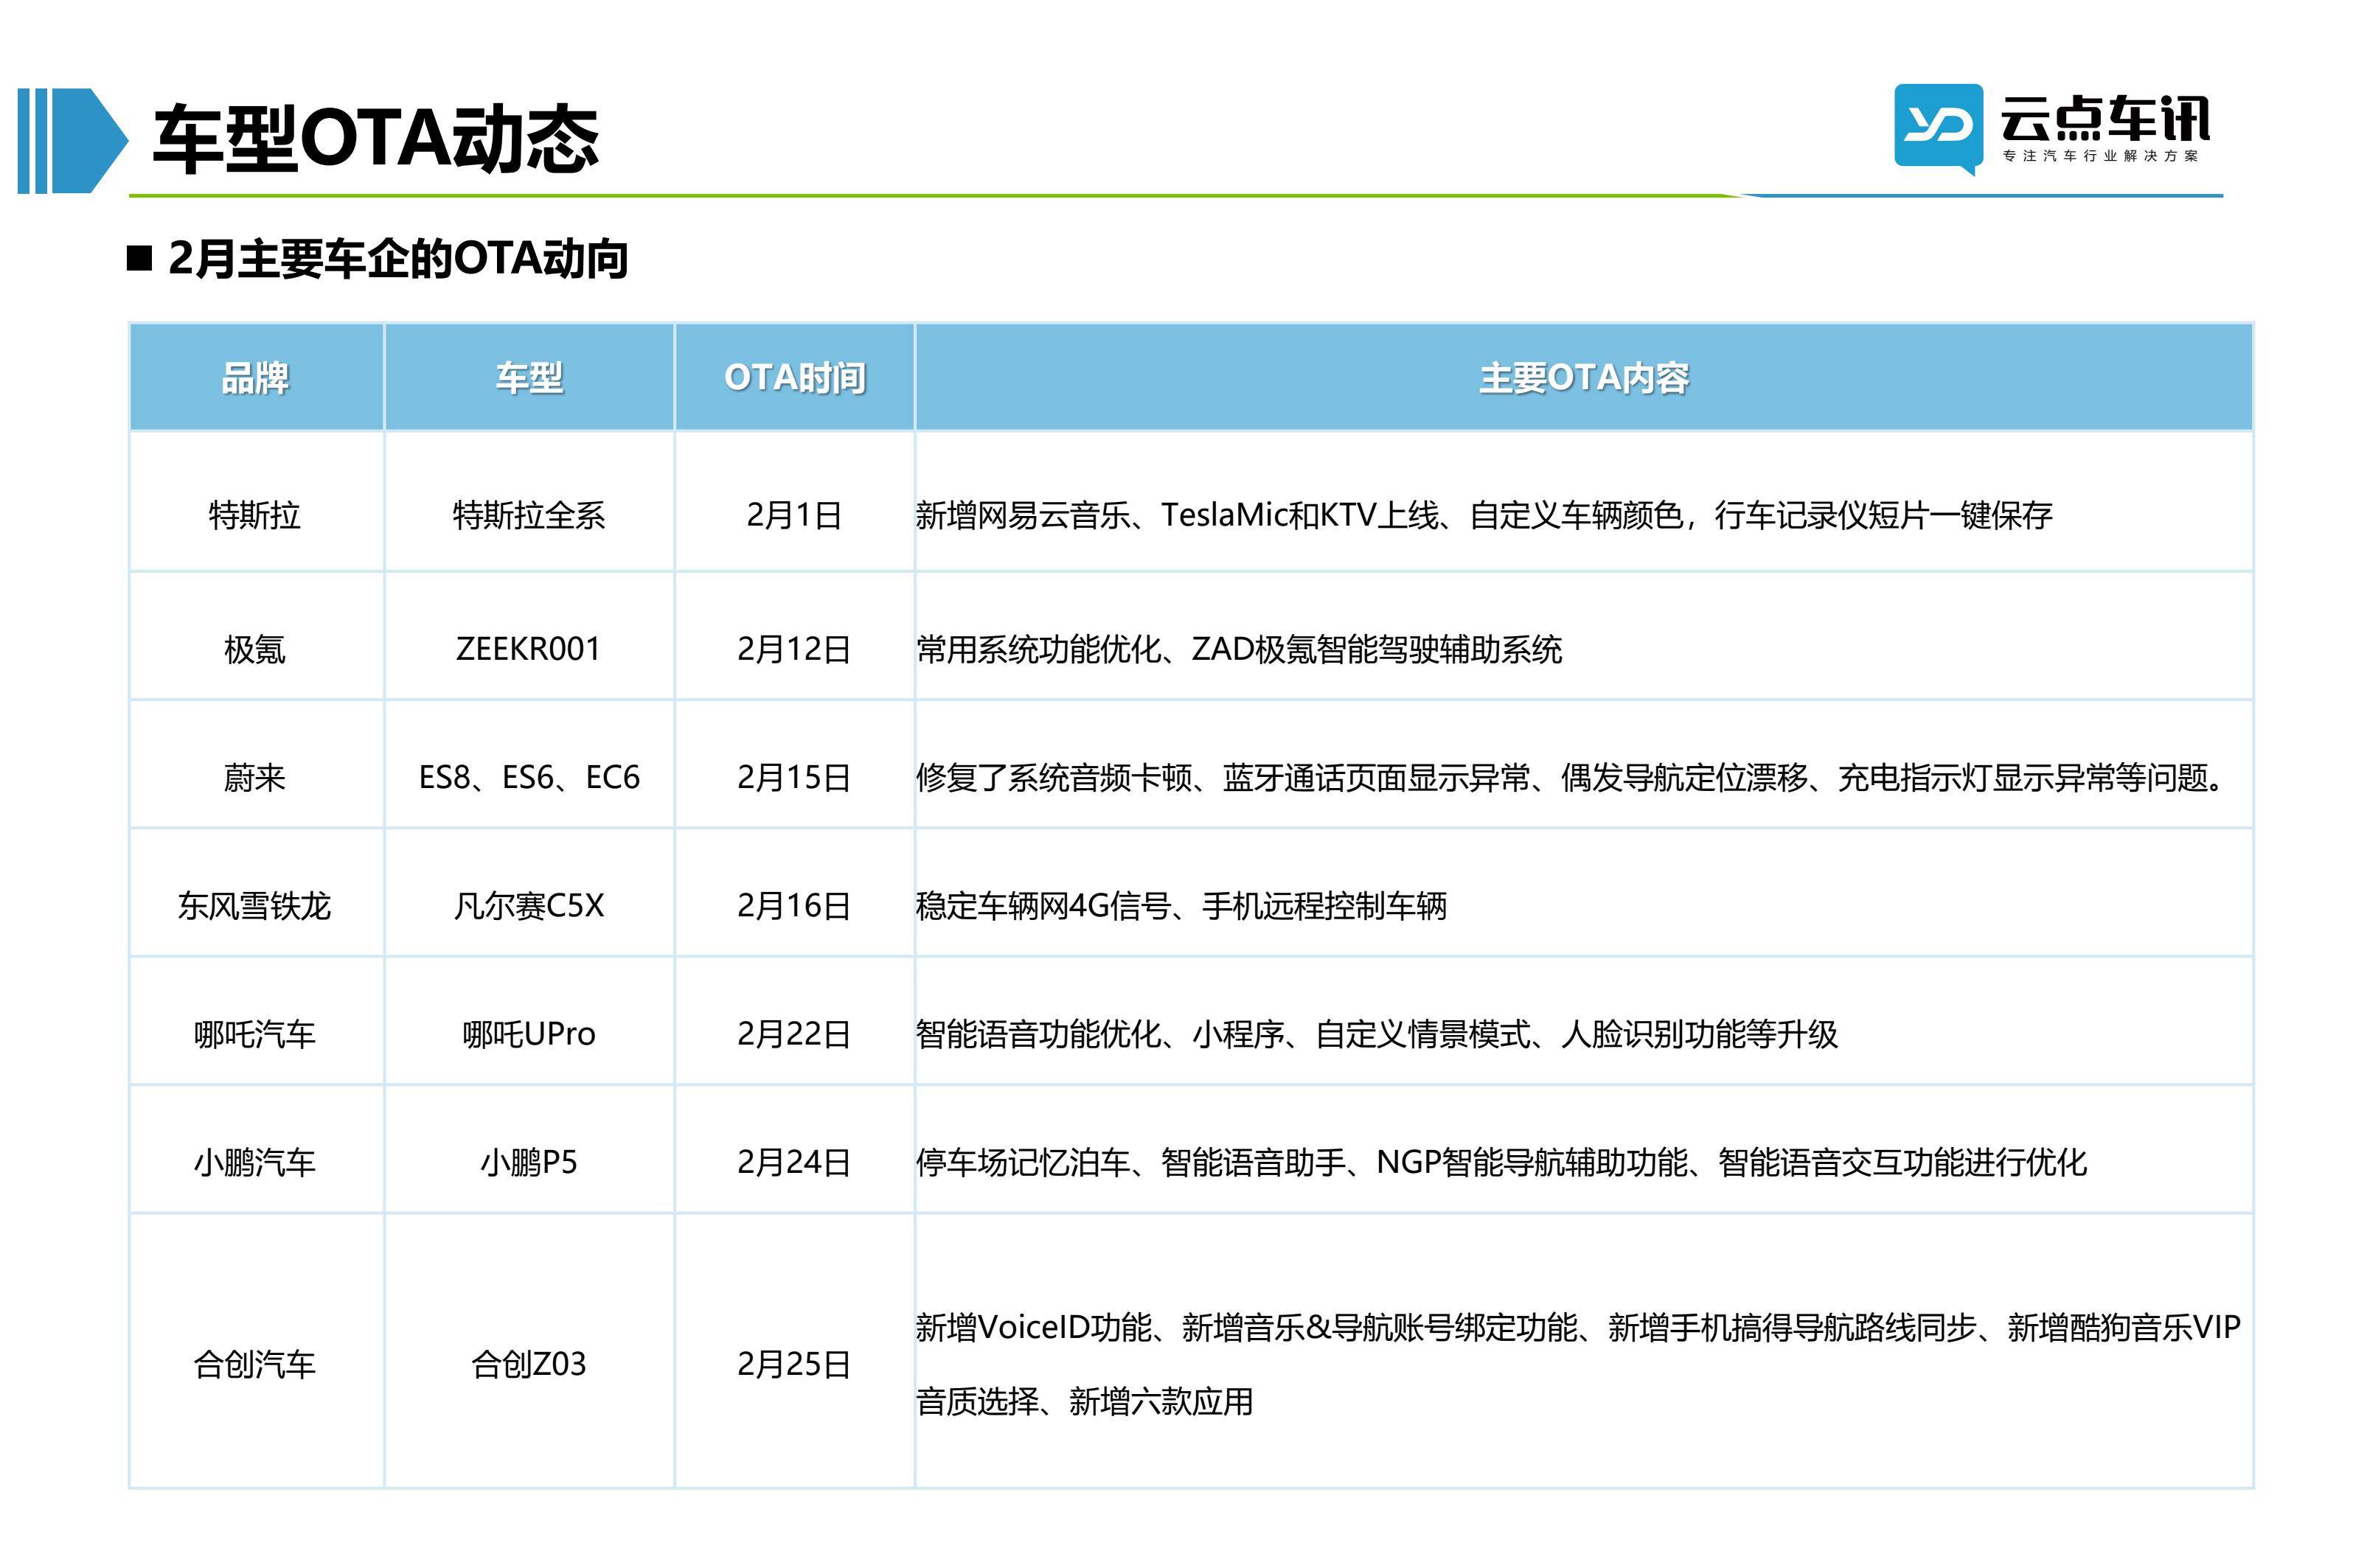Viewport: 2353px width, 1568px height.
Task: Select the 哪吒汽车 brand cell
Action: (256, 1021)
